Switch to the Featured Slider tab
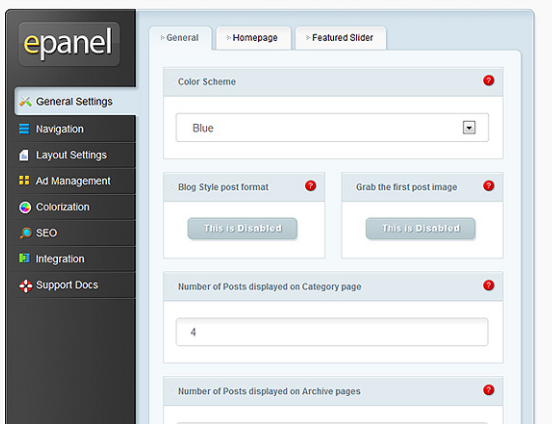 point(341,38)
